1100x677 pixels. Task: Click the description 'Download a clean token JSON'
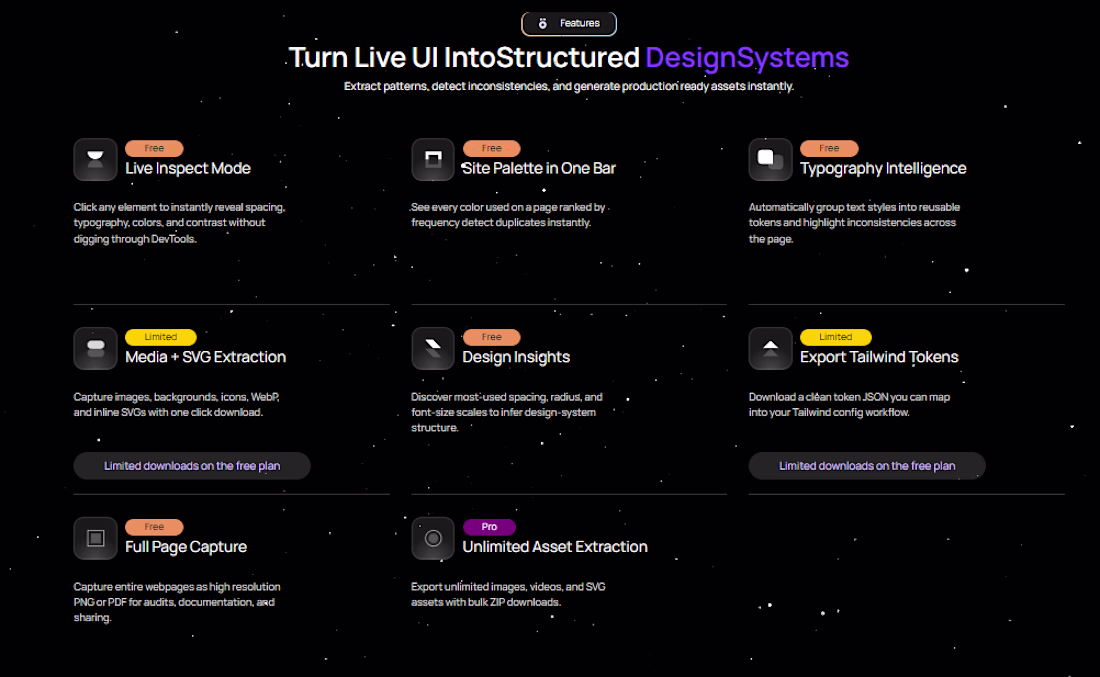850,405
